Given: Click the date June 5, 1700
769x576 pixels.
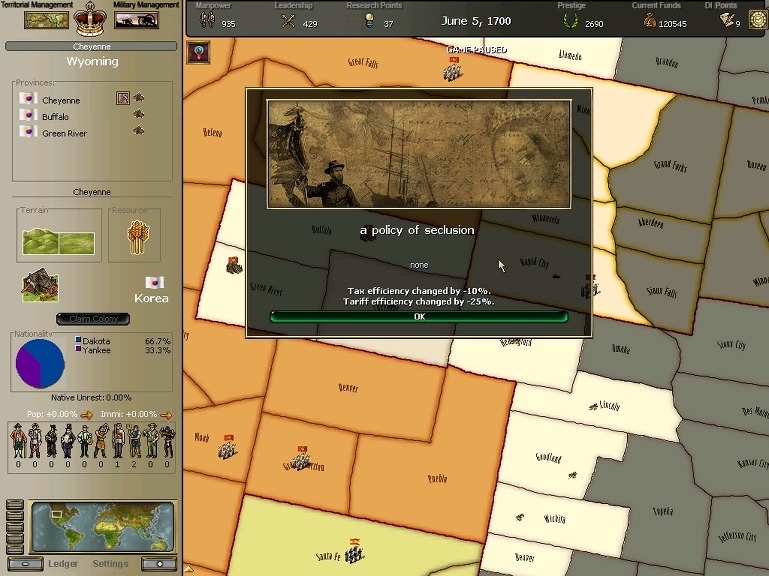Looking at the screenshot, I should pyautogui.click(x=476, y=21).
